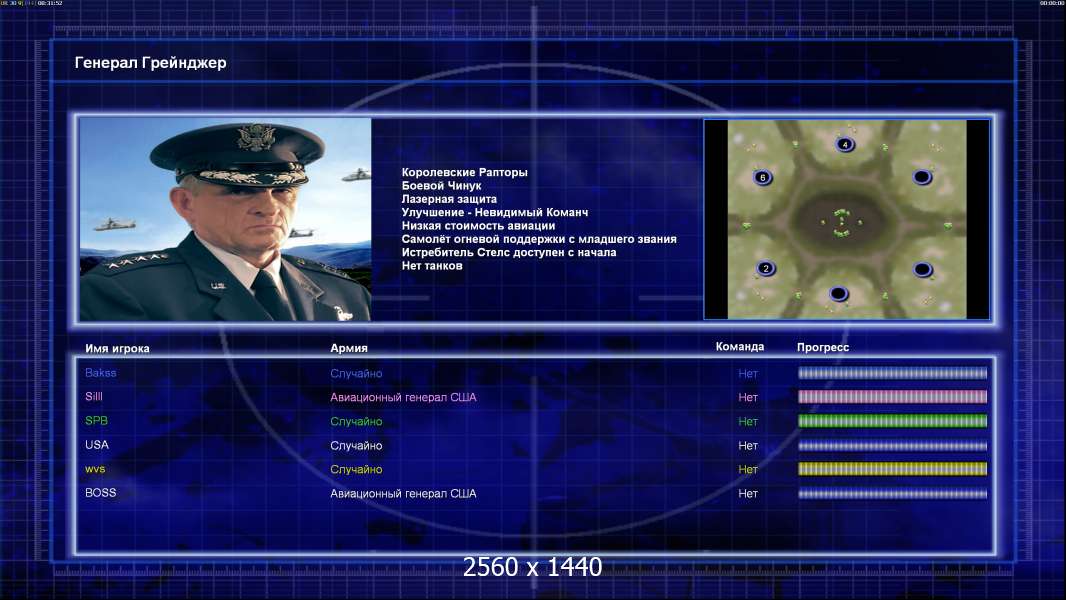
Task: Select player name "Silll"
Action: tap(94, 397)
